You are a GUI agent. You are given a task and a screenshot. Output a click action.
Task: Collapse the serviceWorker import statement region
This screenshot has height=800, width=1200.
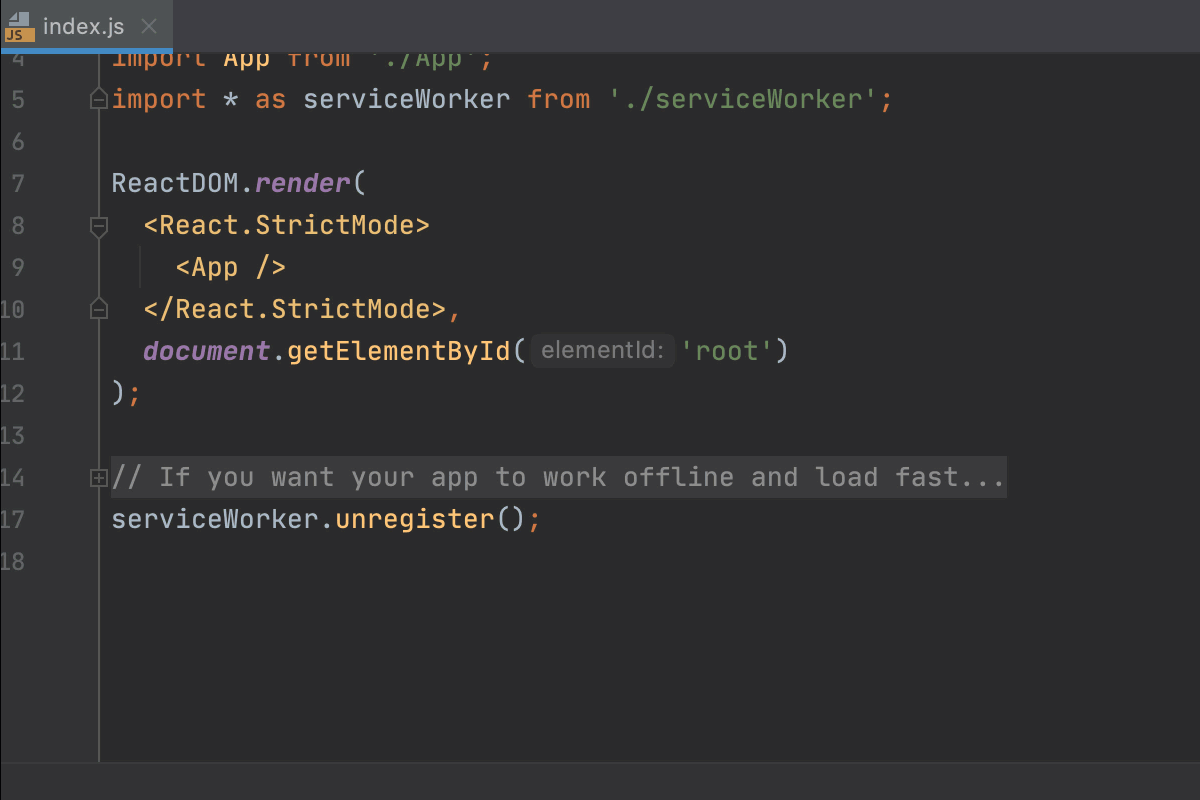tap(98, 99)
